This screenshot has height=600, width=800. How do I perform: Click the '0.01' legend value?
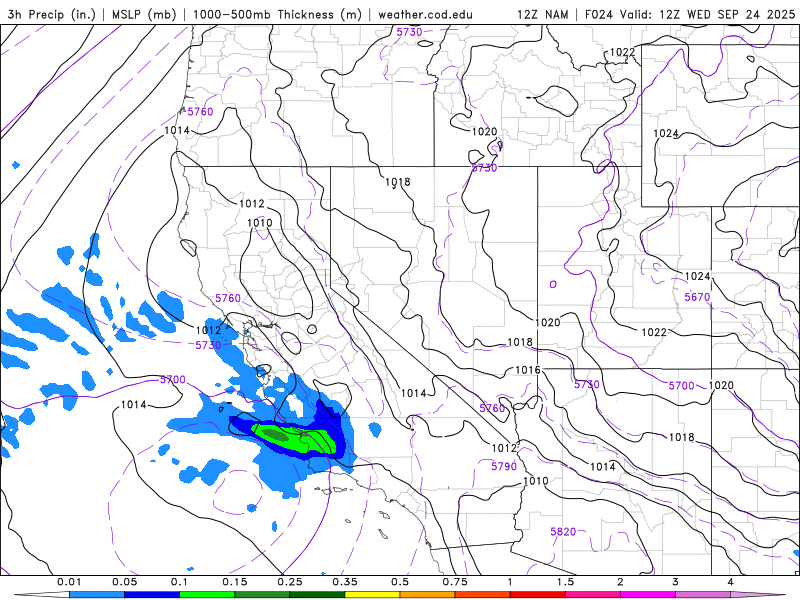(69, 582)
